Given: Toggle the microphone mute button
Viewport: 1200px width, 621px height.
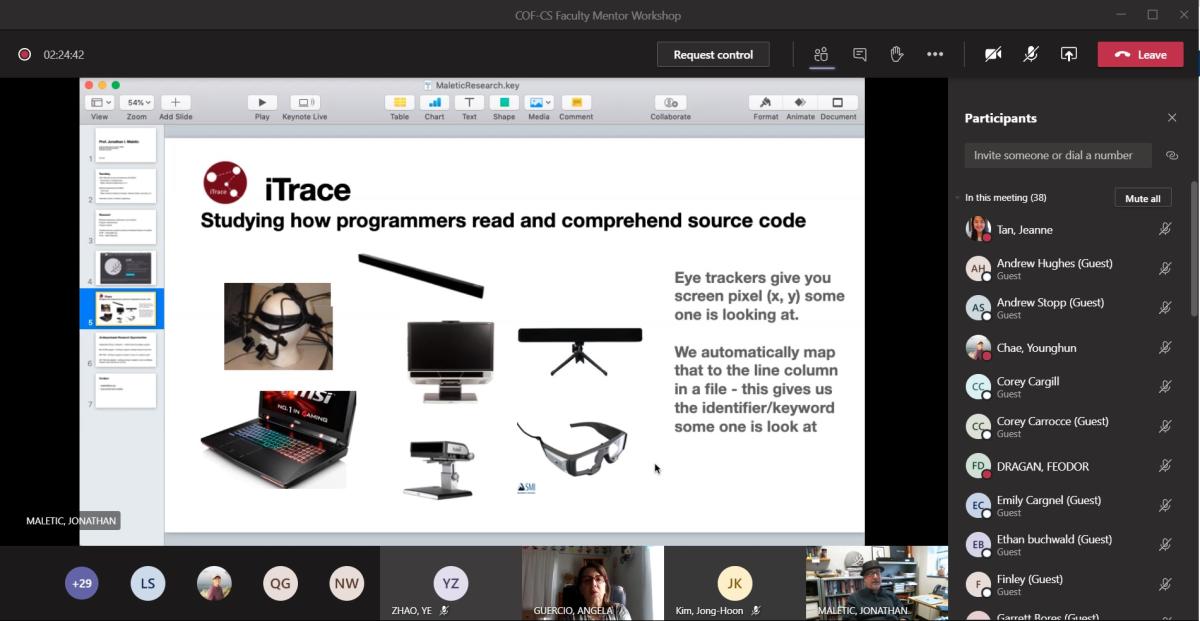Looking at the screenshot, I should point(1031,54).
